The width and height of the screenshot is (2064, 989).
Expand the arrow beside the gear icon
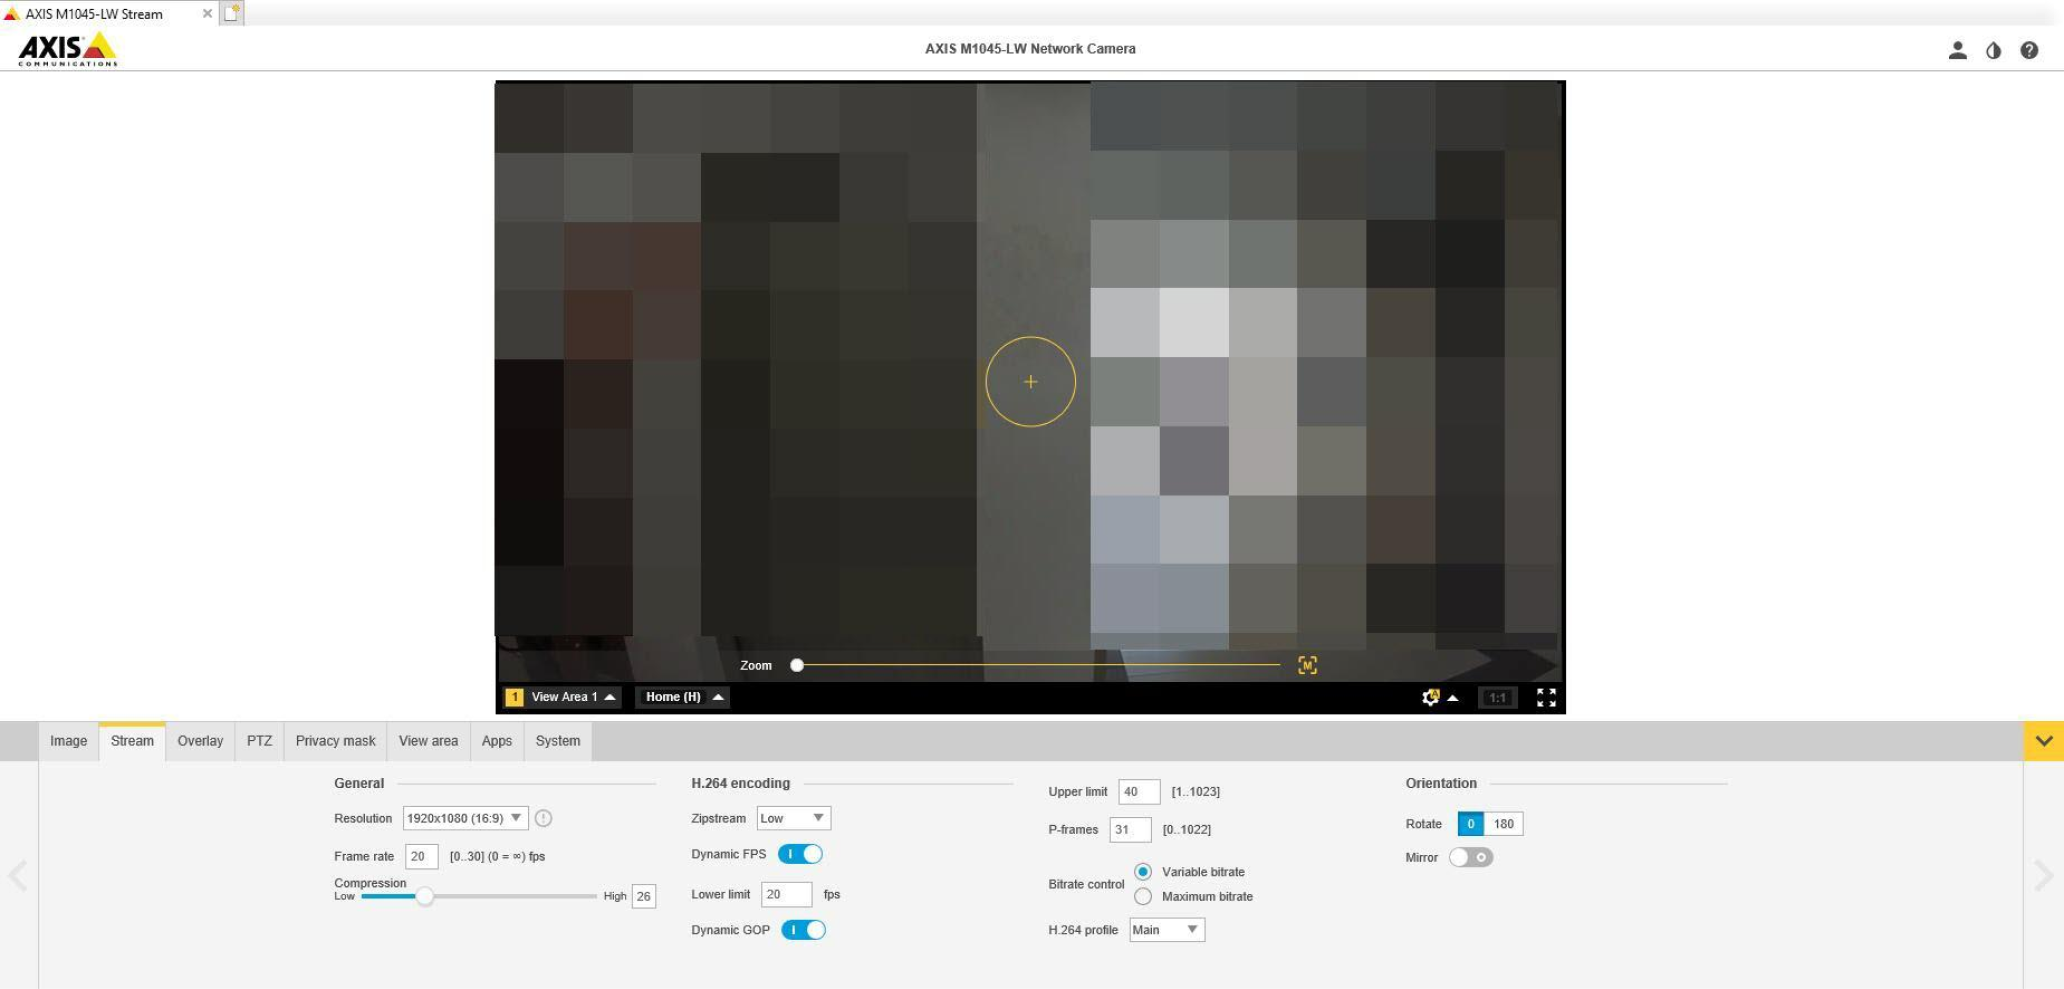click(1453, 697)
